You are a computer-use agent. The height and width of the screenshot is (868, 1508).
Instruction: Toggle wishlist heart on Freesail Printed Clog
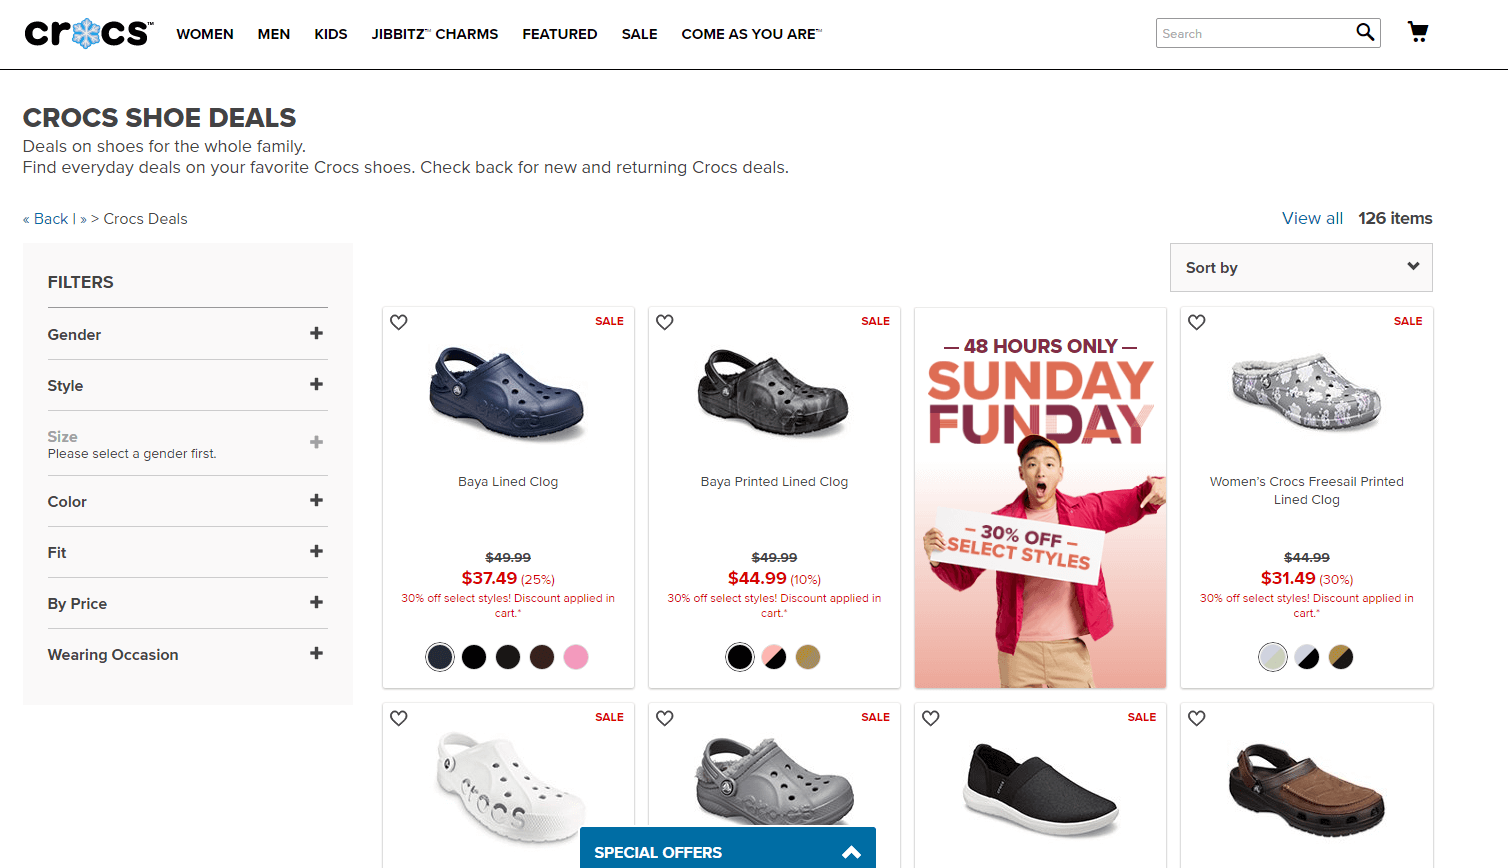1197,322
